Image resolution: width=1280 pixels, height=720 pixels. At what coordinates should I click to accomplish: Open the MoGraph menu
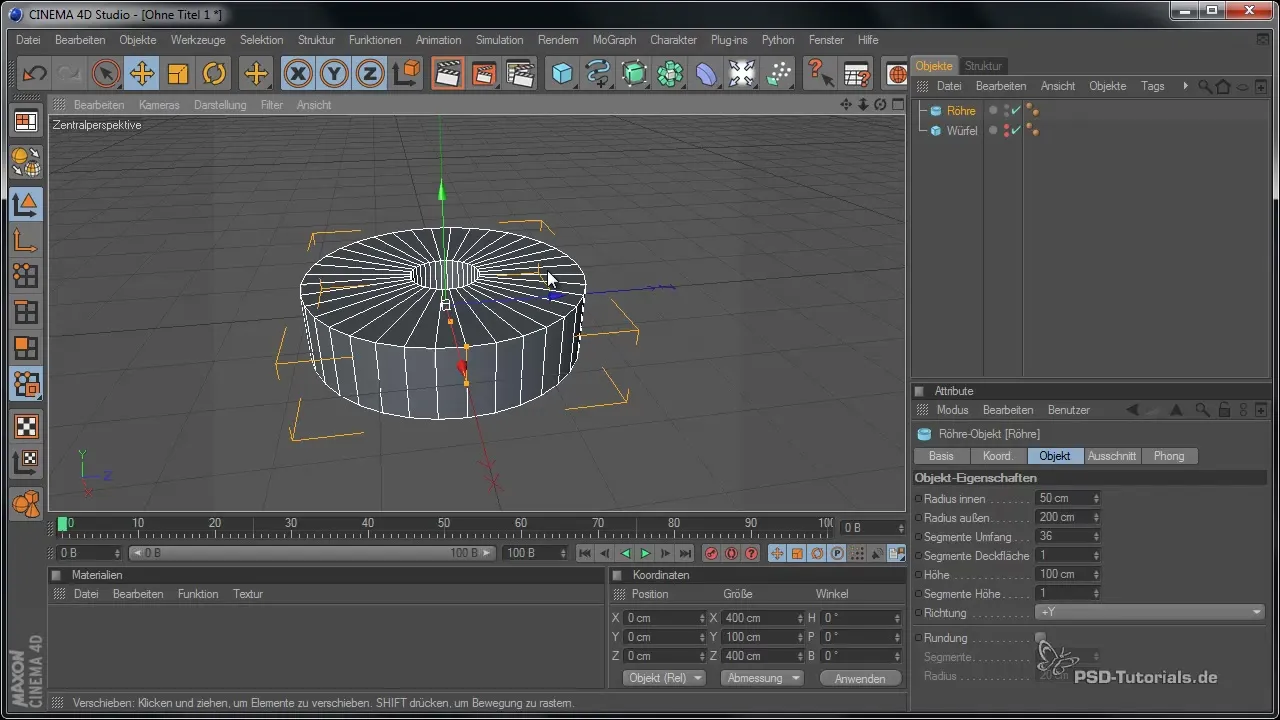pos(614,40)
